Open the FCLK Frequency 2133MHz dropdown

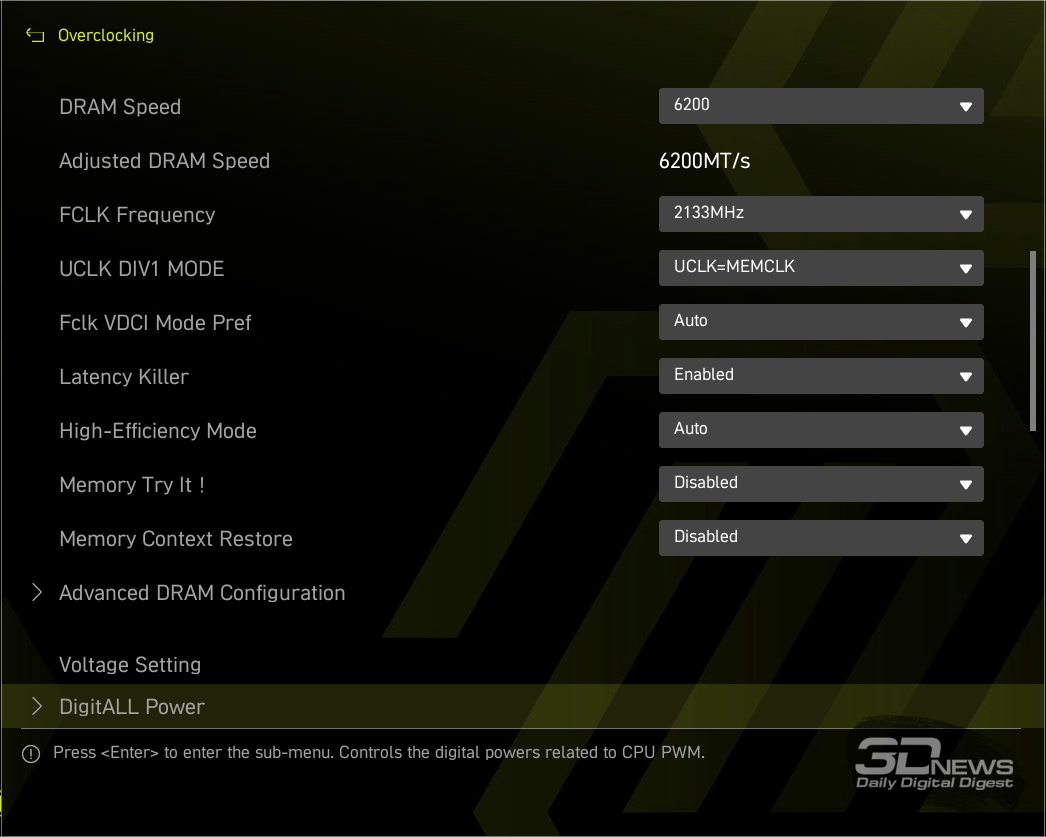pyautogui.click(x=820, y=214)
